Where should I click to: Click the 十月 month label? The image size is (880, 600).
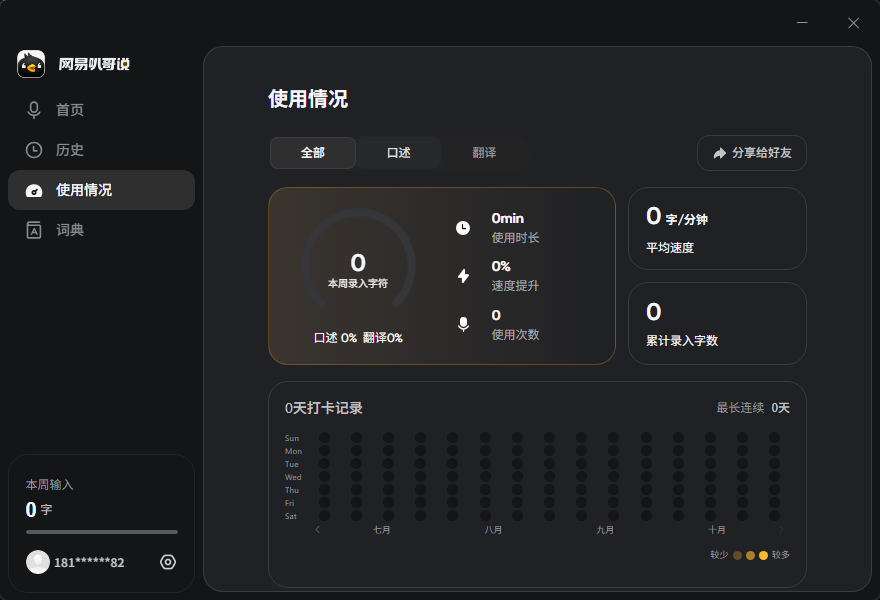tap(717, 530)
